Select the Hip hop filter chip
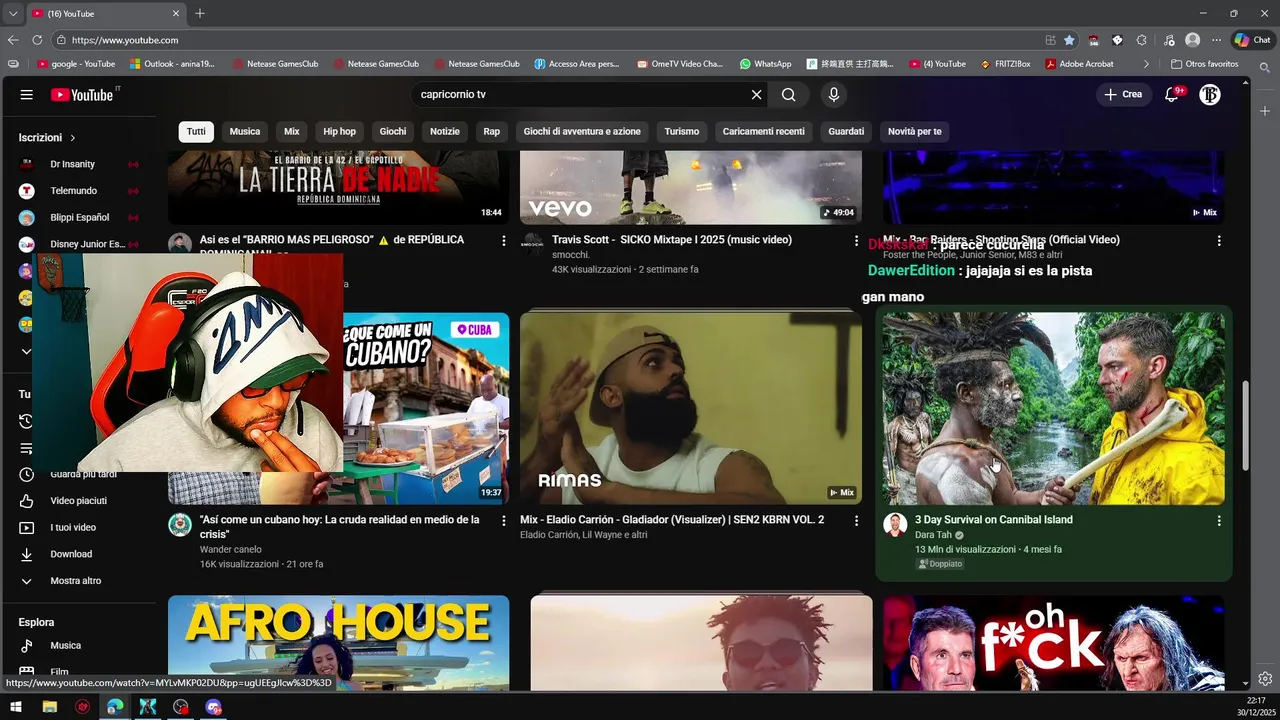Viewport: 1280px width, 720px height. (x=339, y=131)
